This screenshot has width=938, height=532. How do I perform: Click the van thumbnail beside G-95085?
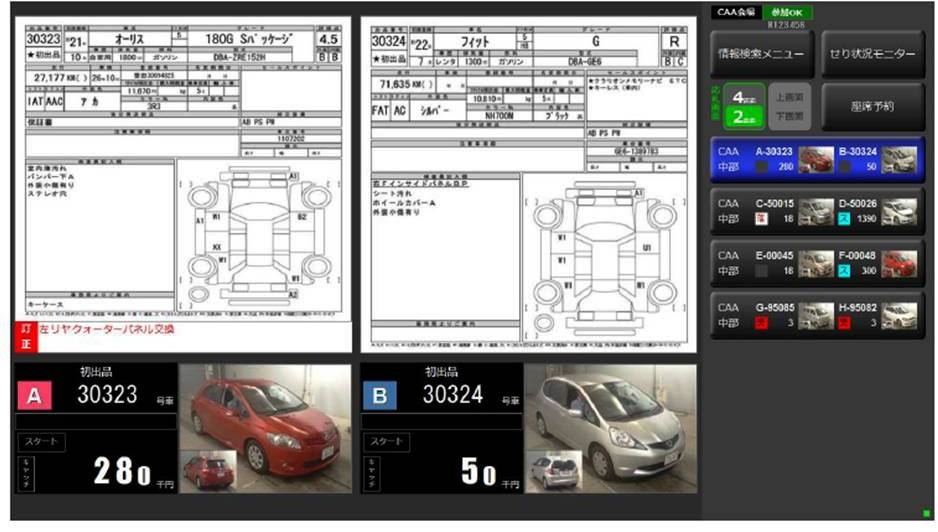(x=815, y=316)
